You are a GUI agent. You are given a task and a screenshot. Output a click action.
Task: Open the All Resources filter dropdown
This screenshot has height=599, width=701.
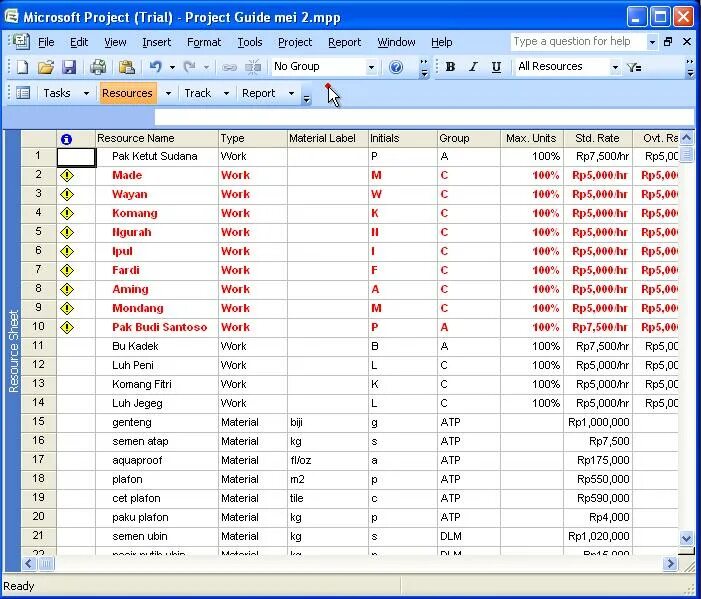(615, 67)
